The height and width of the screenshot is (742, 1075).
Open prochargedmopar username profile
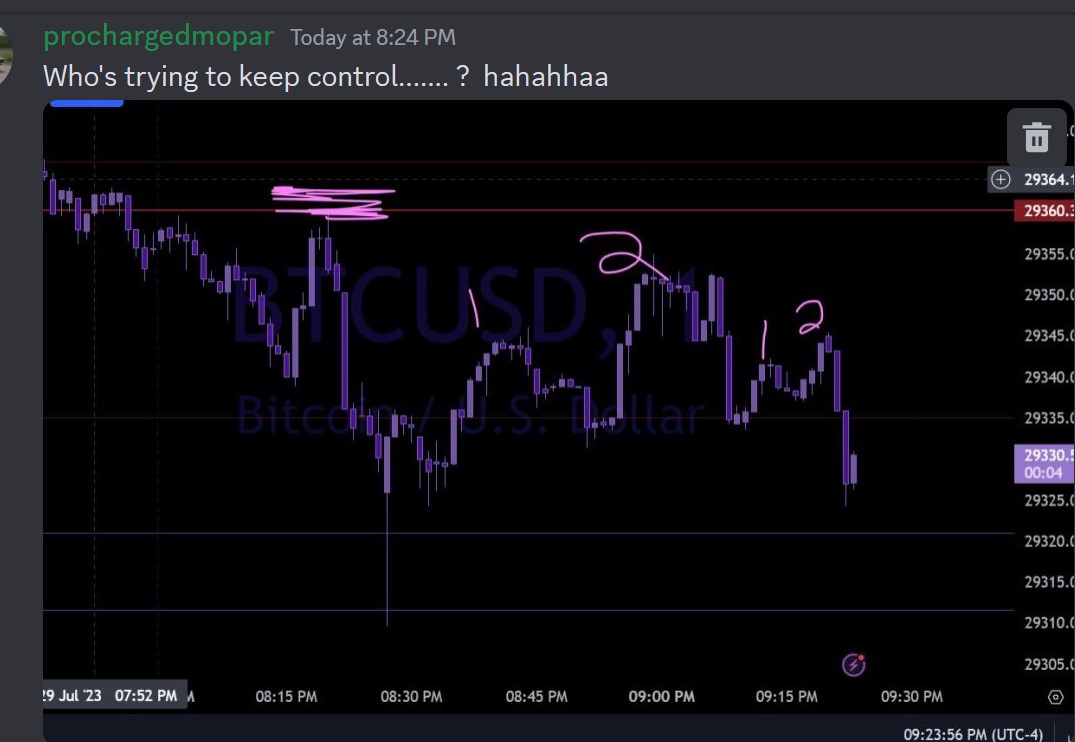(158, 36)
